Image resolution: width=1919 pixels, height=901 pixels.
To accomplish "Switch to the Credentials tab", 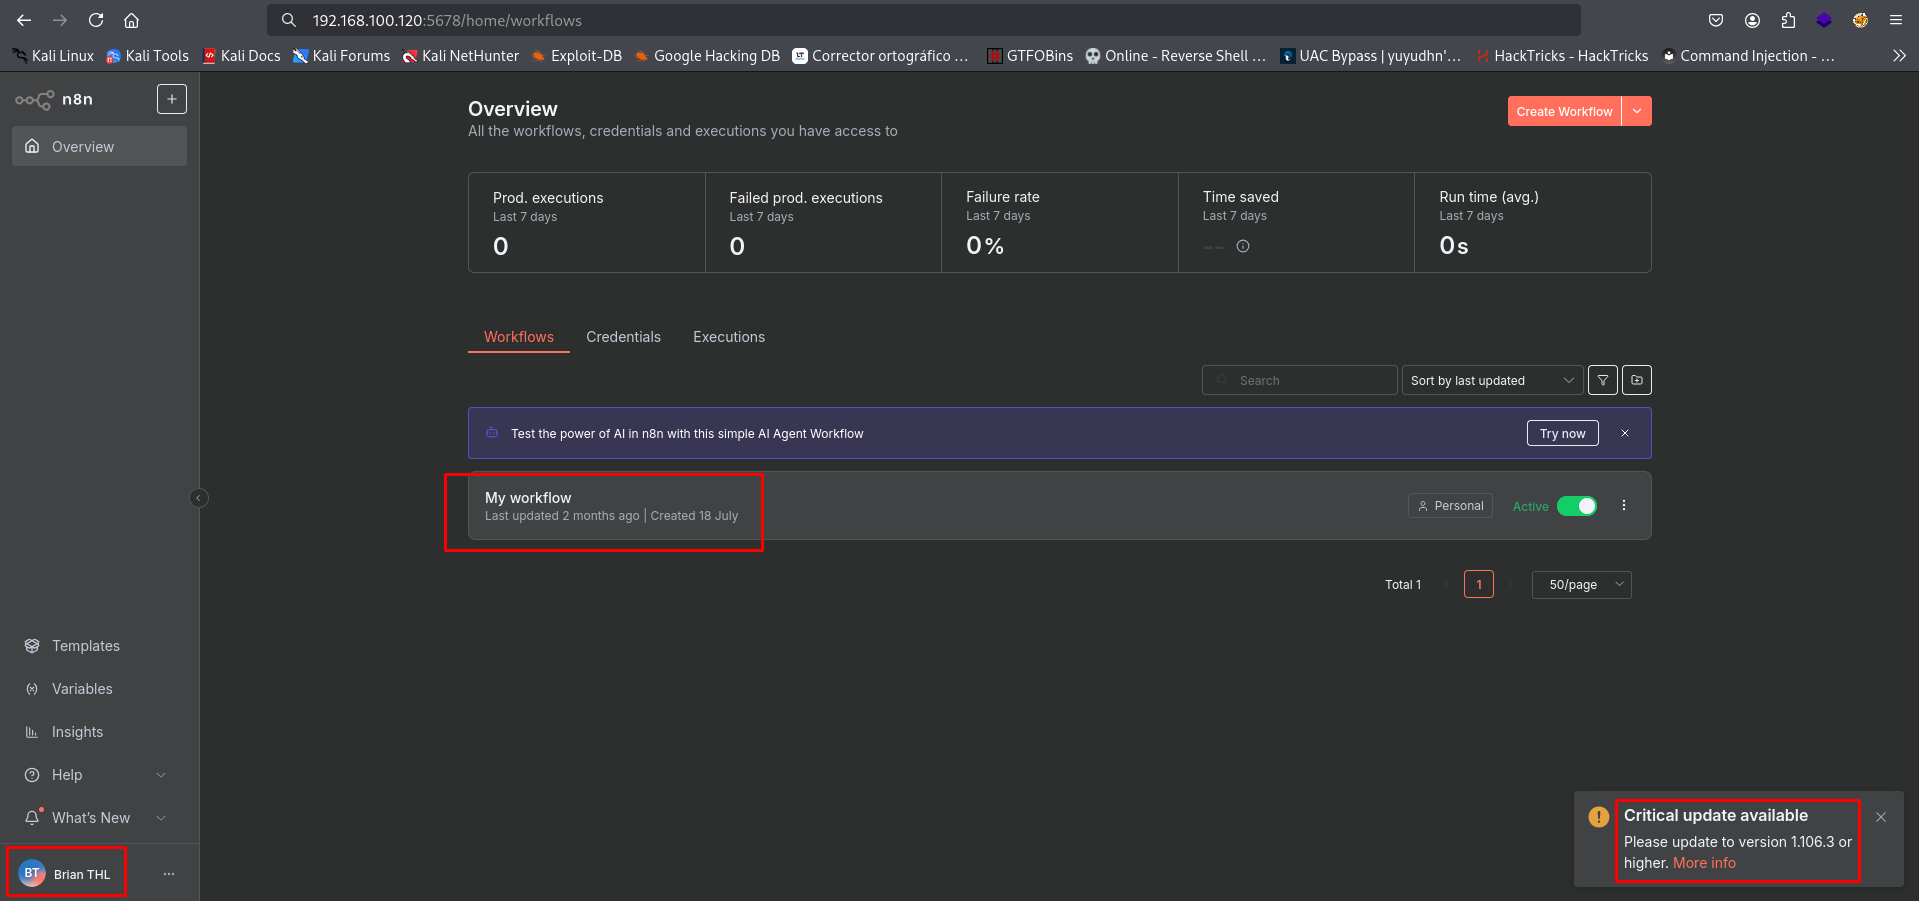I will pyautogui.click(x=623, y=337).
